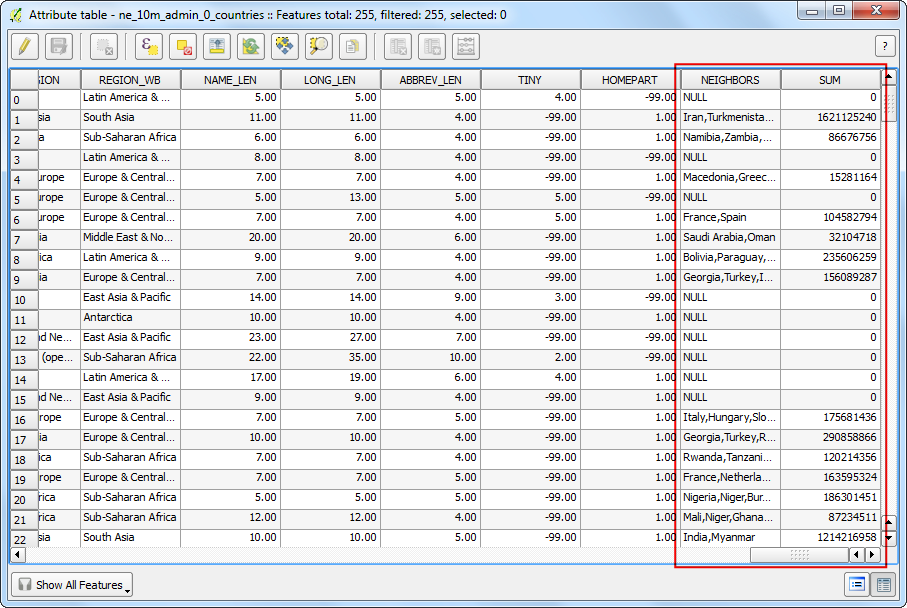Switch to form view icon at bottom right
Screen dimensions: 907x608
[857, 584]
